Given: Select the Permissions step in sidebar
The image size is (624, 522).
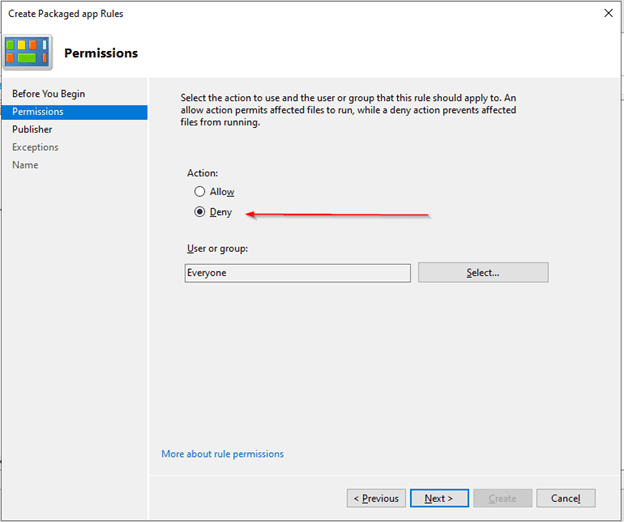Looking at the screenshot, I should [x=38, y=112].
